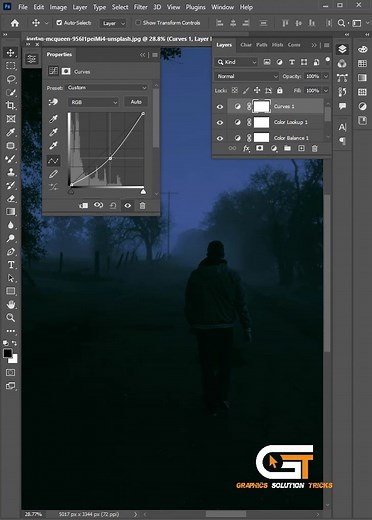Select the Pen tool
This screenshot has height=520, width=372.
click(x=11, y=252)
